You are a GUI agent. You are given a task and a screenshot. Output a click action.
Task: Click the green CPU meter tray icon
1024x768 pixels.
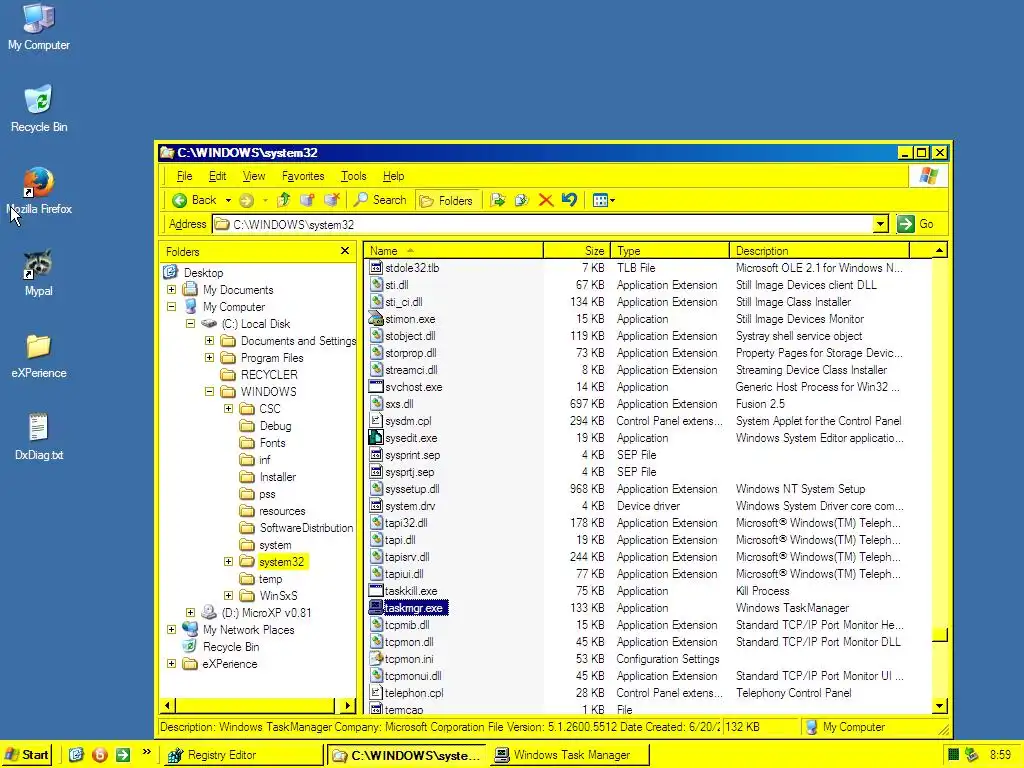pos(953,755)
